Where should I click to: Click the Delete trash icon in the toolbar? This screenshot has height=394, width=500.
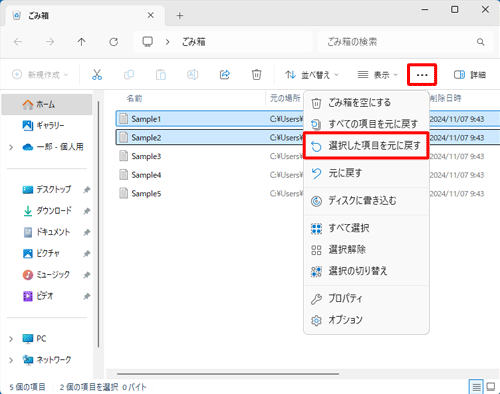[256, 74]
